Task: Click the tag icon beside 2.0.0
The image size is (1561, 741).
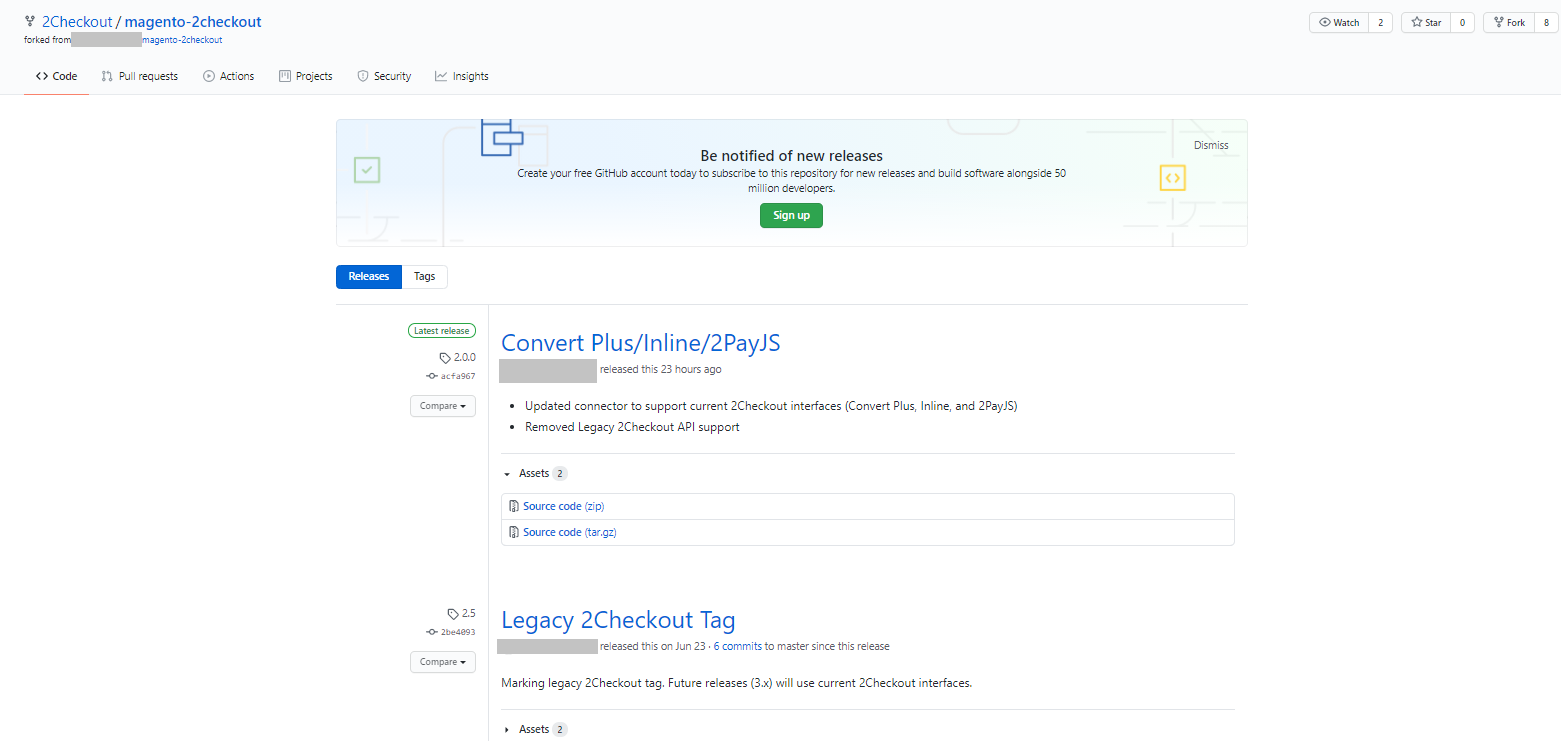Action: 445,357
